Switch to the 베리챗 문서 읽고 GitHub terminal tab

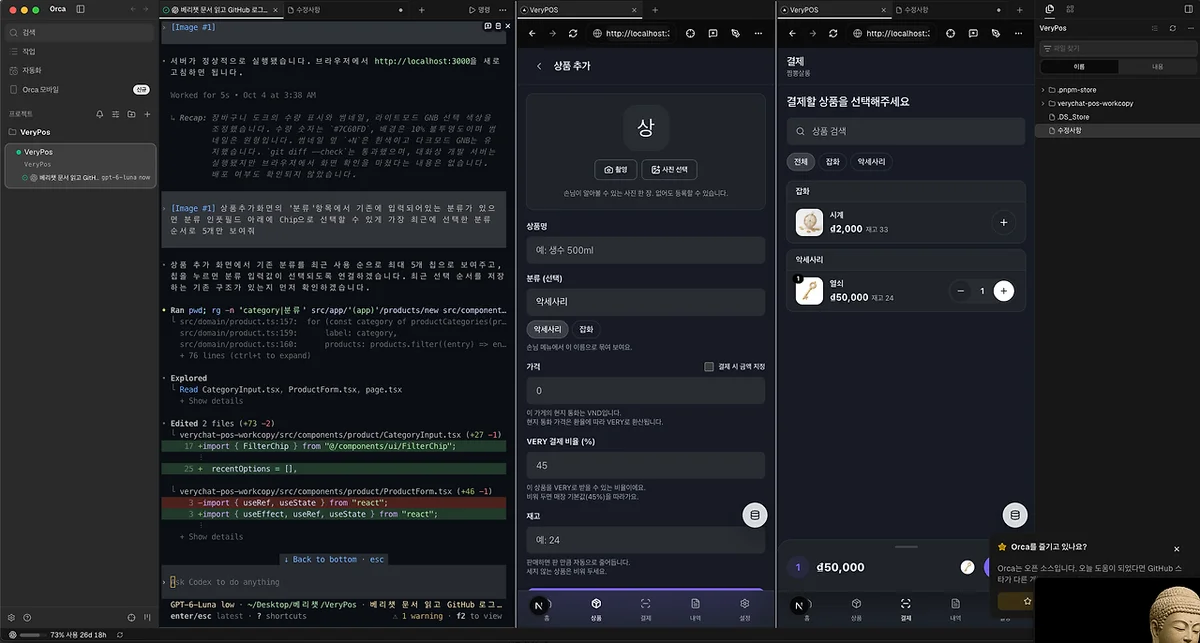pyautogui.click(x=221, y=8)
